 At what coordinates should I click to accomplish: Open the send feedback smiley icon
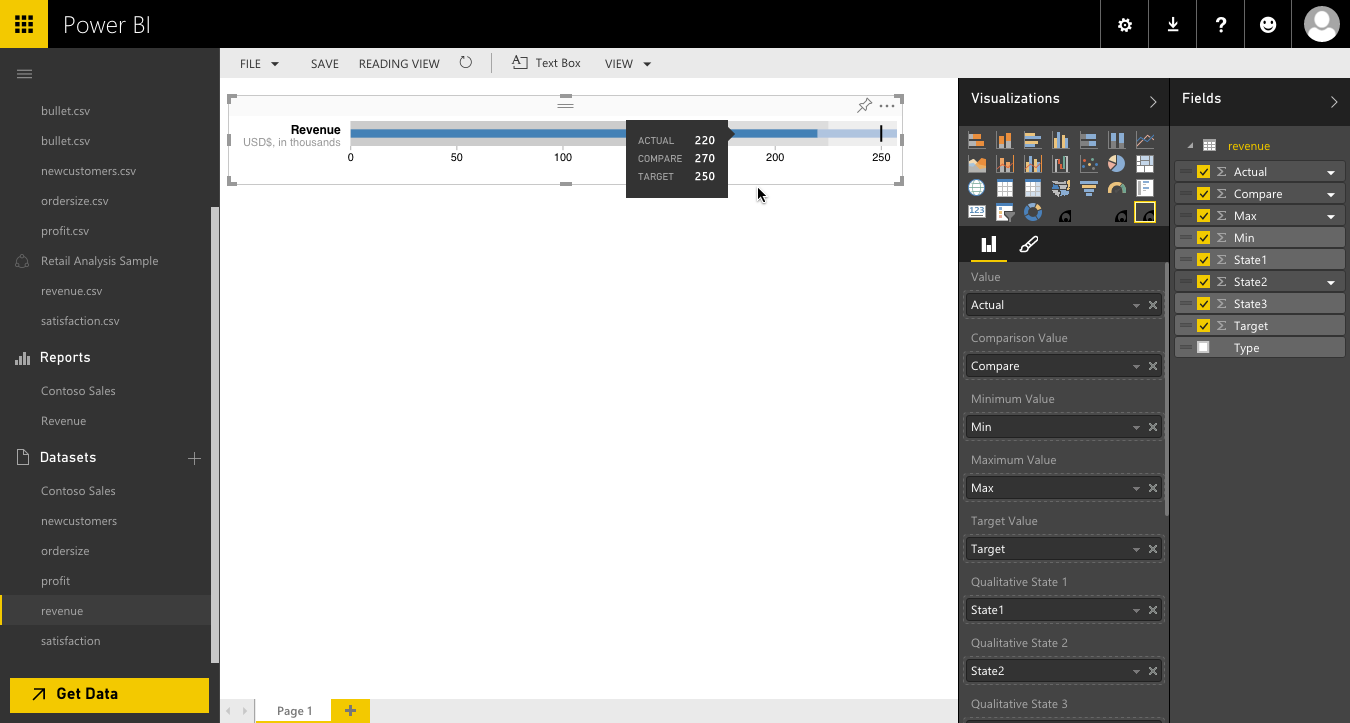pyautogui.click(x=1268, y=24)
